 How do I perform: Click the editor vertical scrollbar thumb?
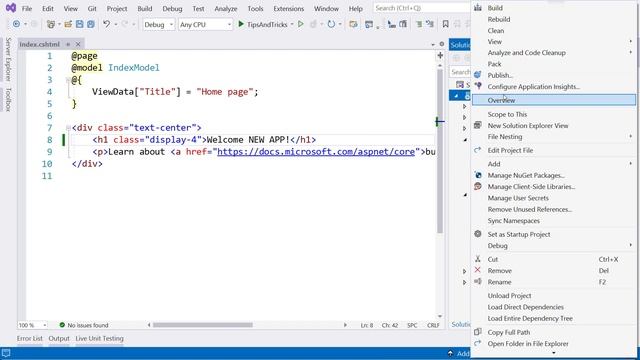click(x=440, y=151)
